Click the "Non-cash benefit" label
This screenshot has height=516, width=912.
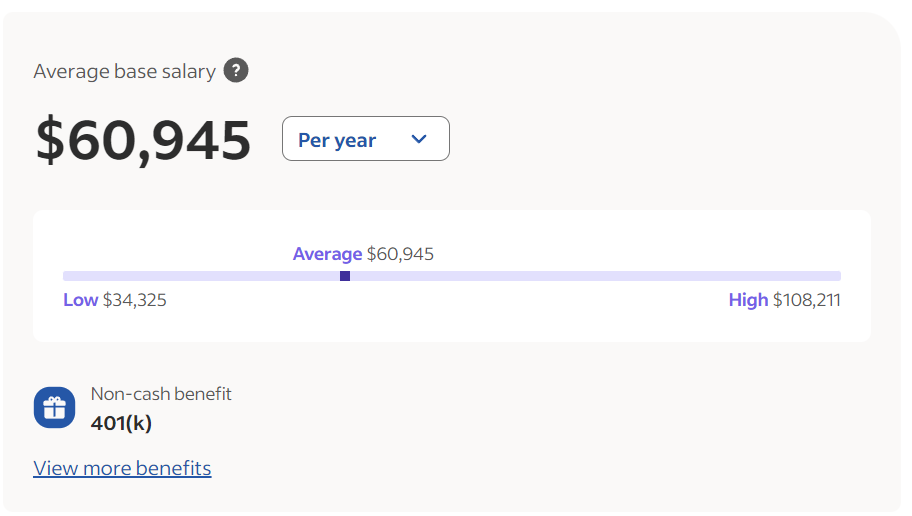[161, 394]
